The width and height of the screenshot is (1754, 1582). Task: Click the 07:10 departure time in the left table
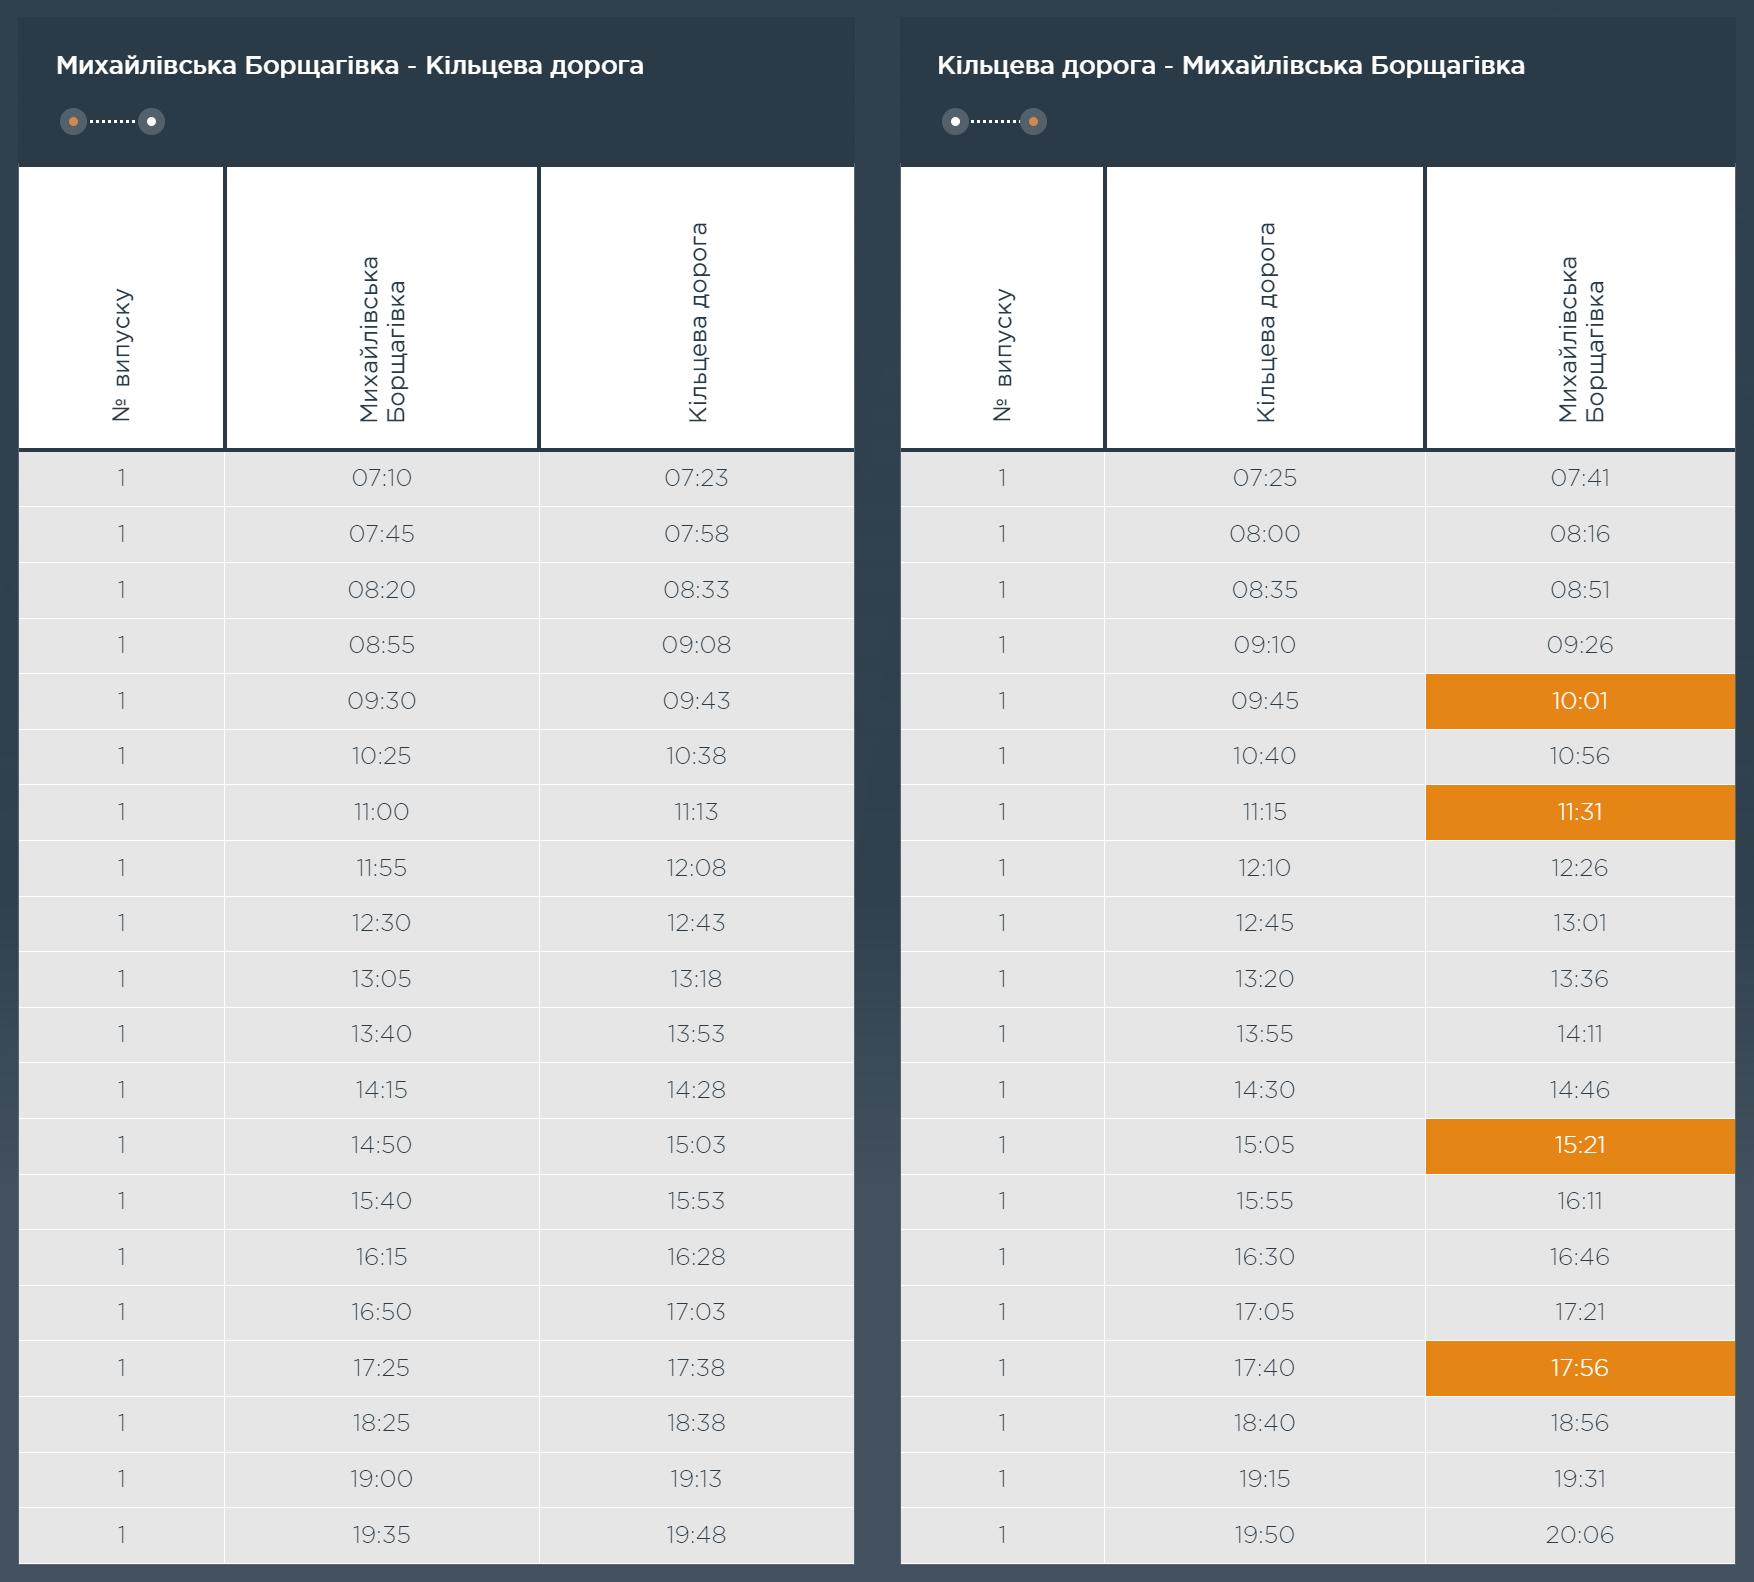[381, 478]
